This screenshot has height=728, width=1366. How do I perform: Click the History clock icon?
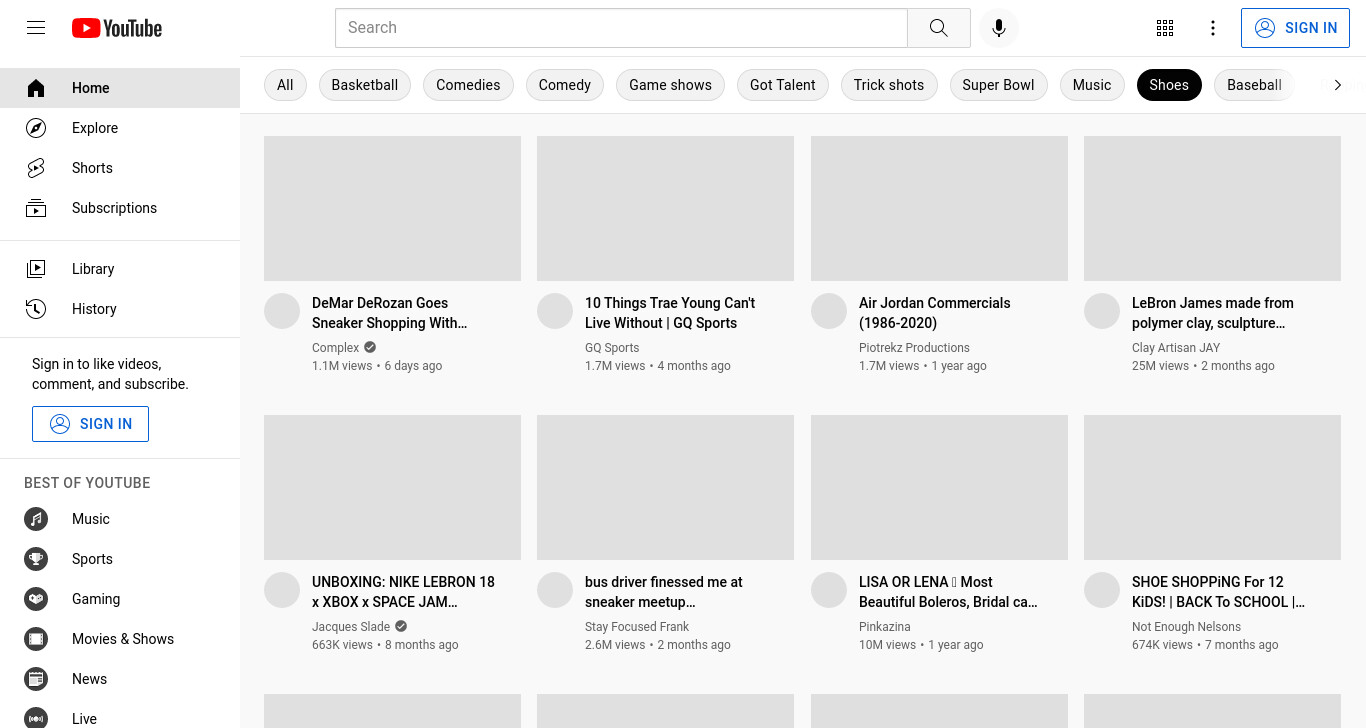(x=36, y=309)
